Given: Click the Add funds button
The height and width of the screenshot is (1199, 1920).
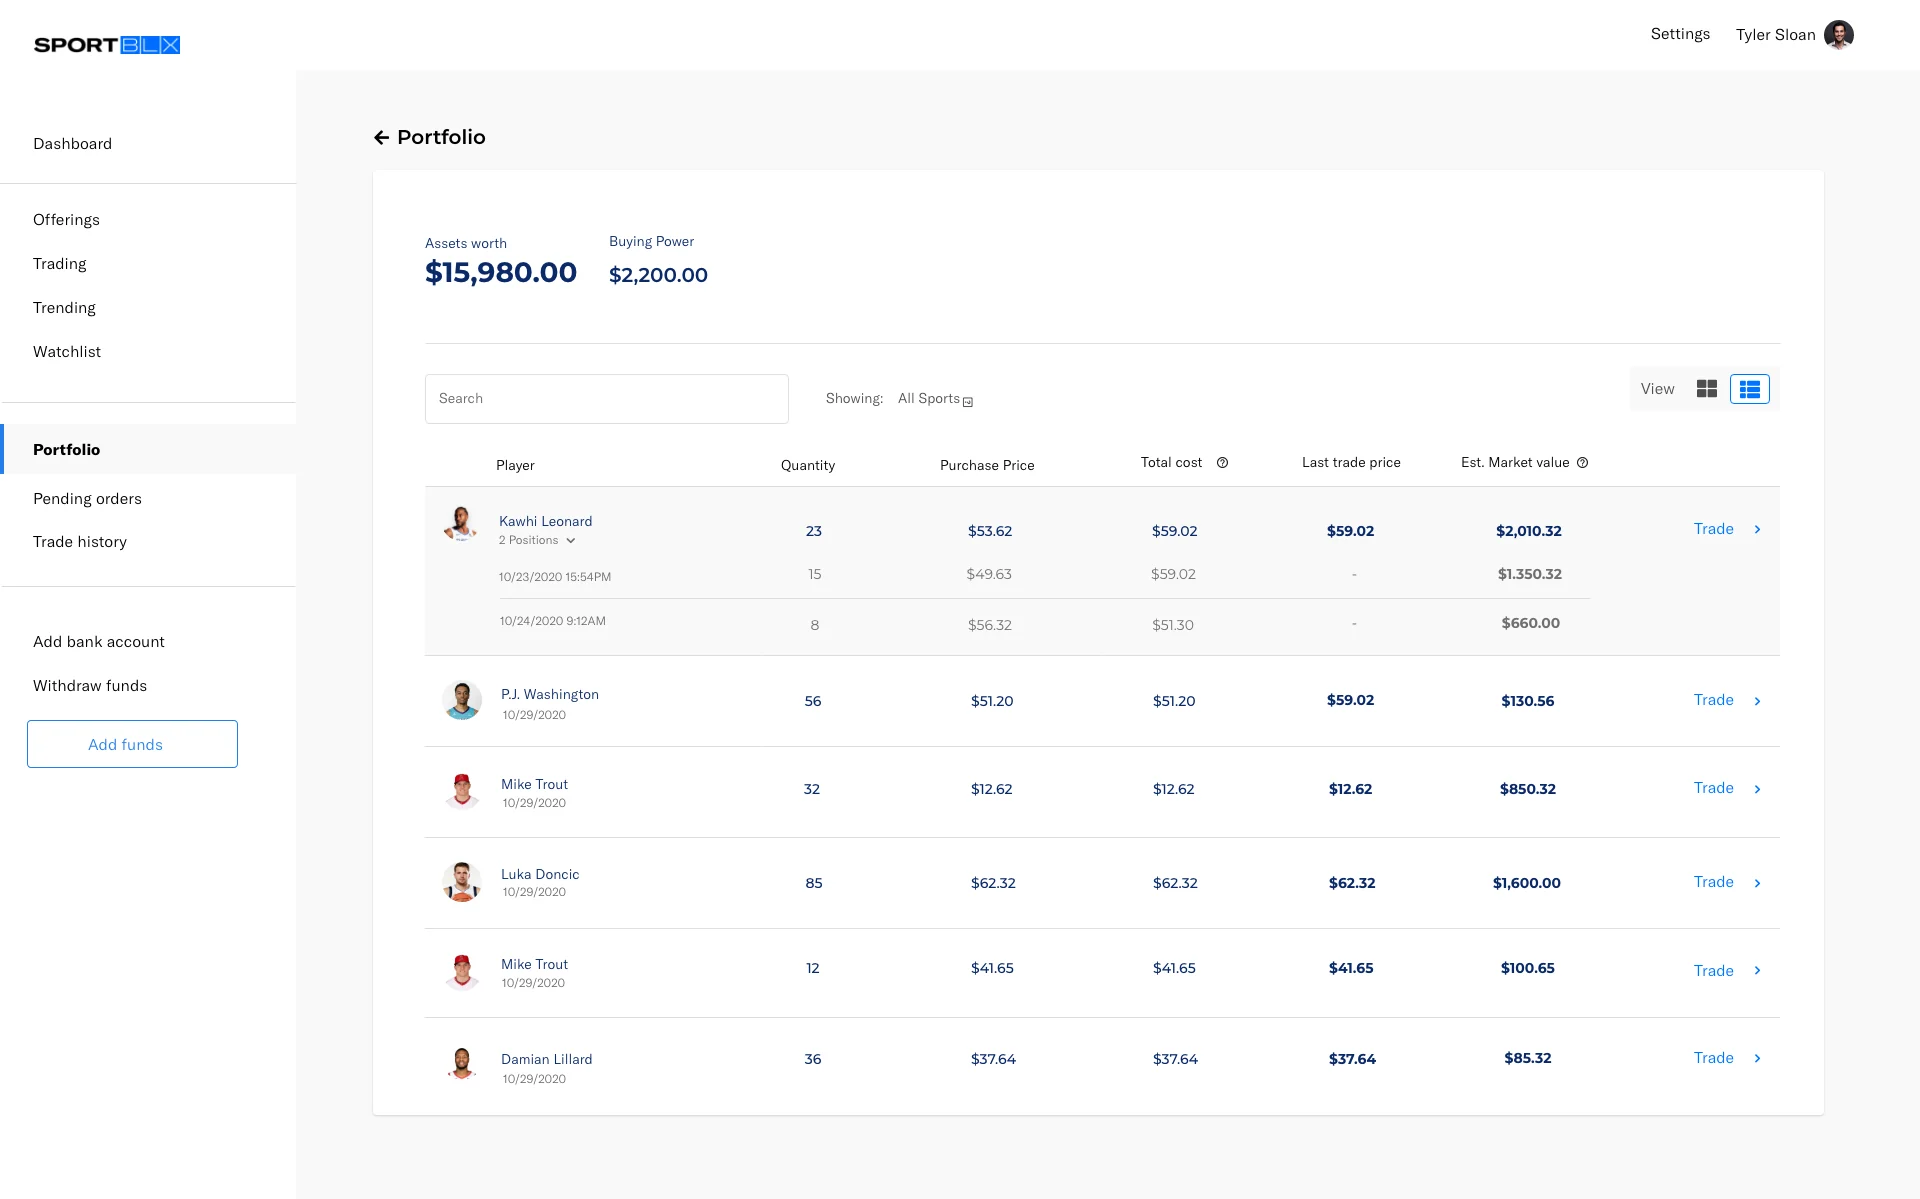Looking at the screenshot, I should 132,744.
